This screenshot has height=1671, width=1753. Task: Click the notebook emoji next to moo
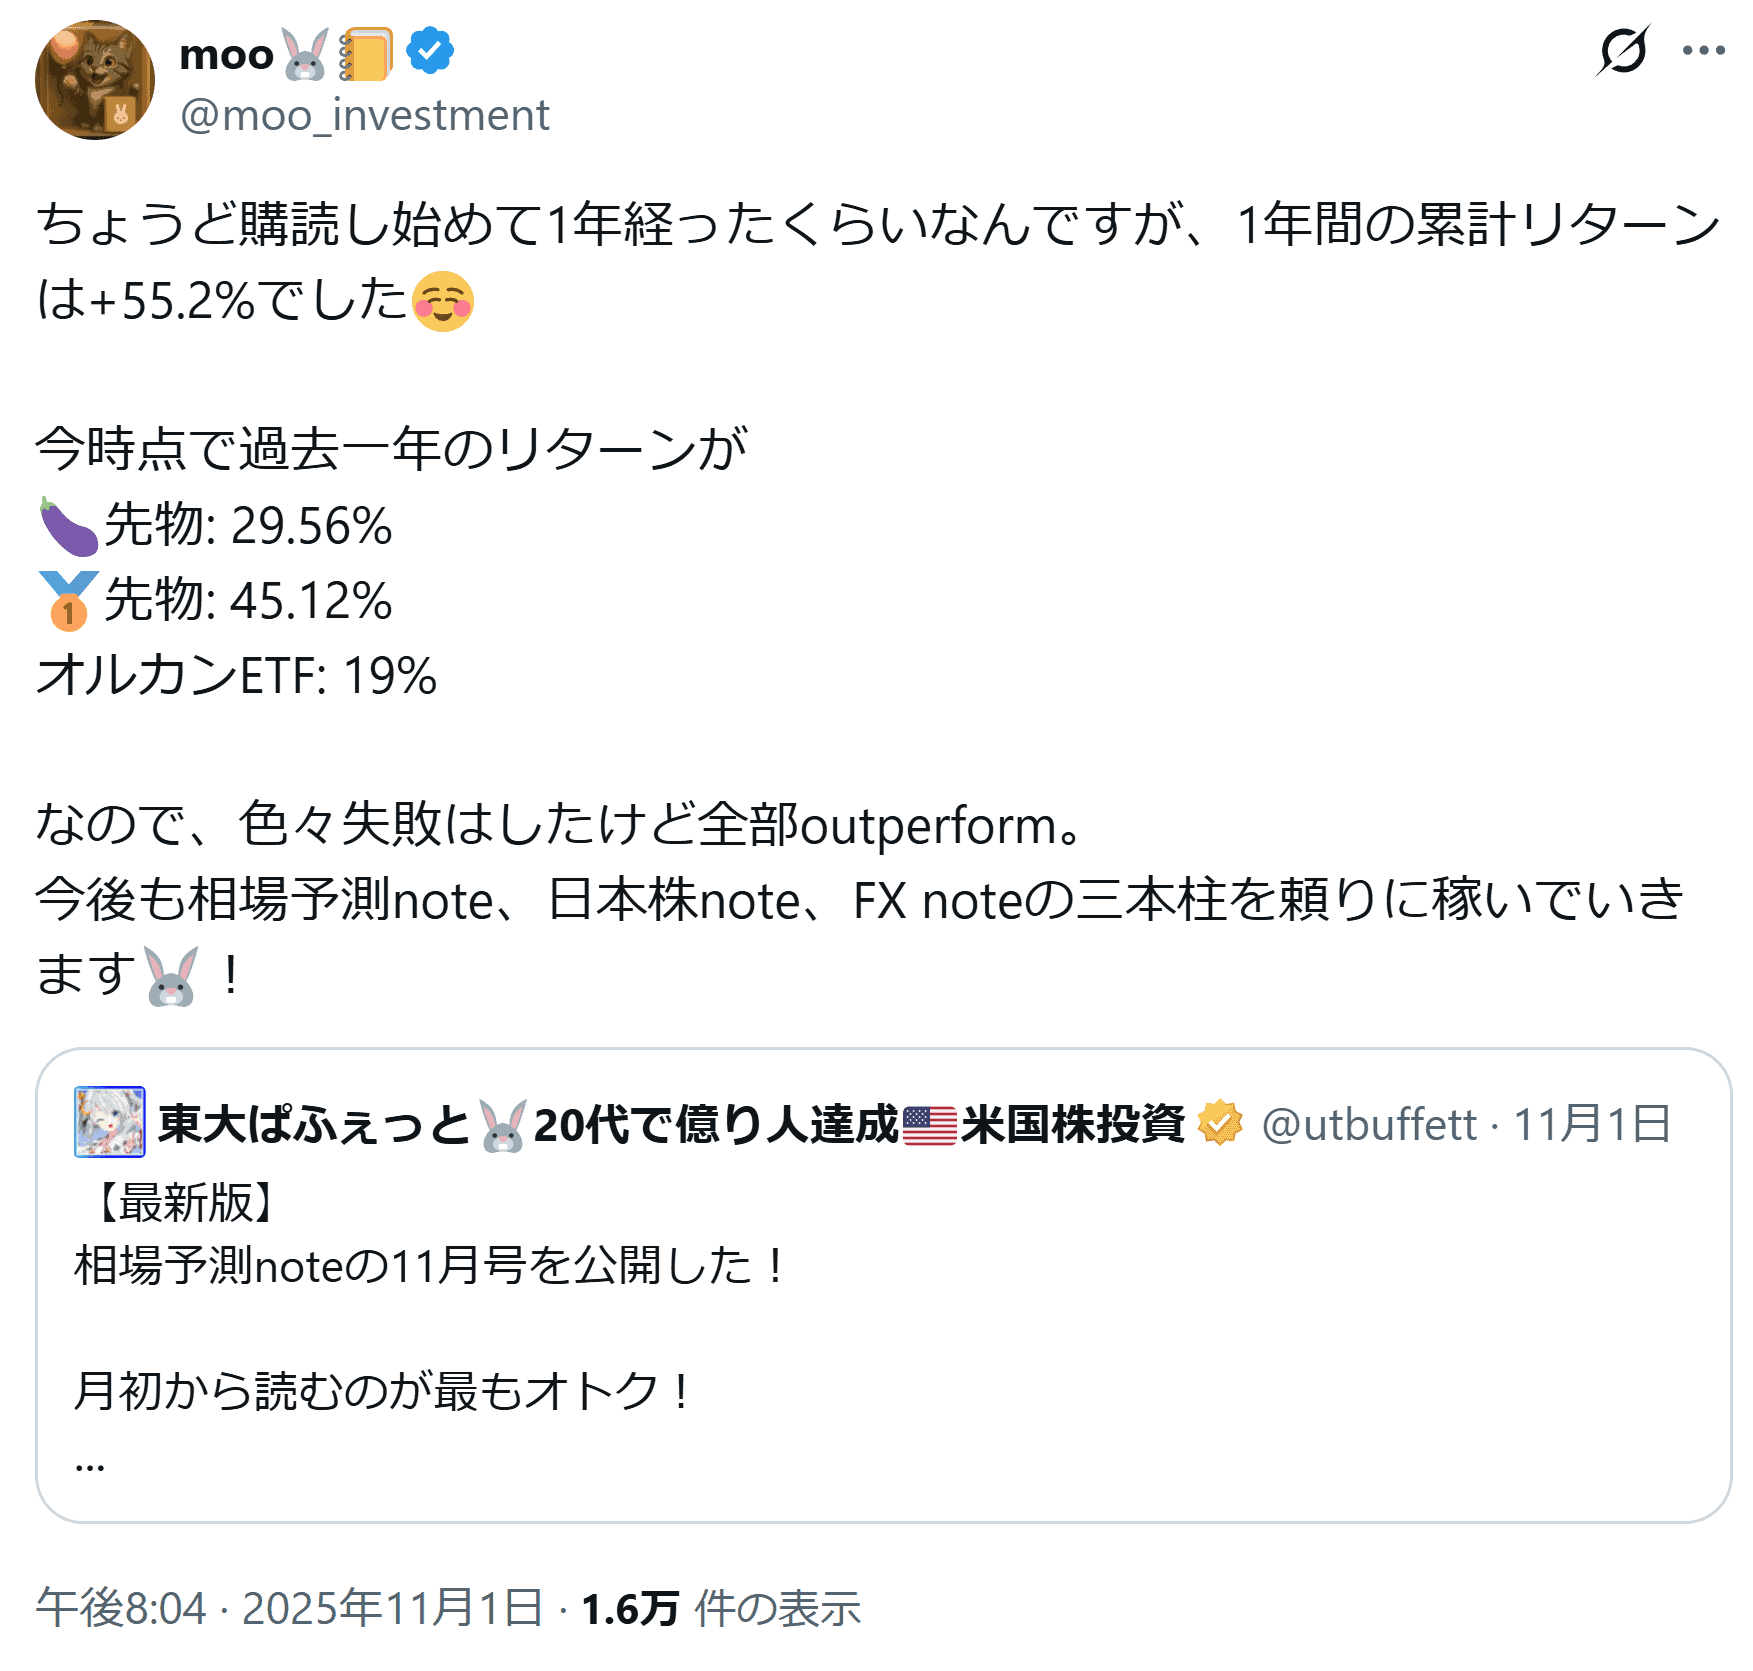(x=365, y=54)
